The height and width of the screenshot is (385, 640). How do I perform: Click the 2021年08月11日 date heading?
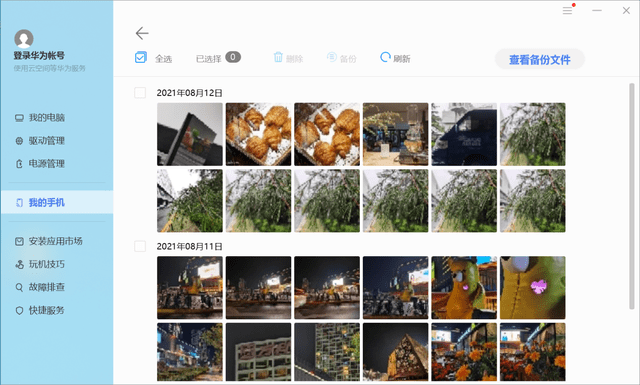click(x=189, y=247)
